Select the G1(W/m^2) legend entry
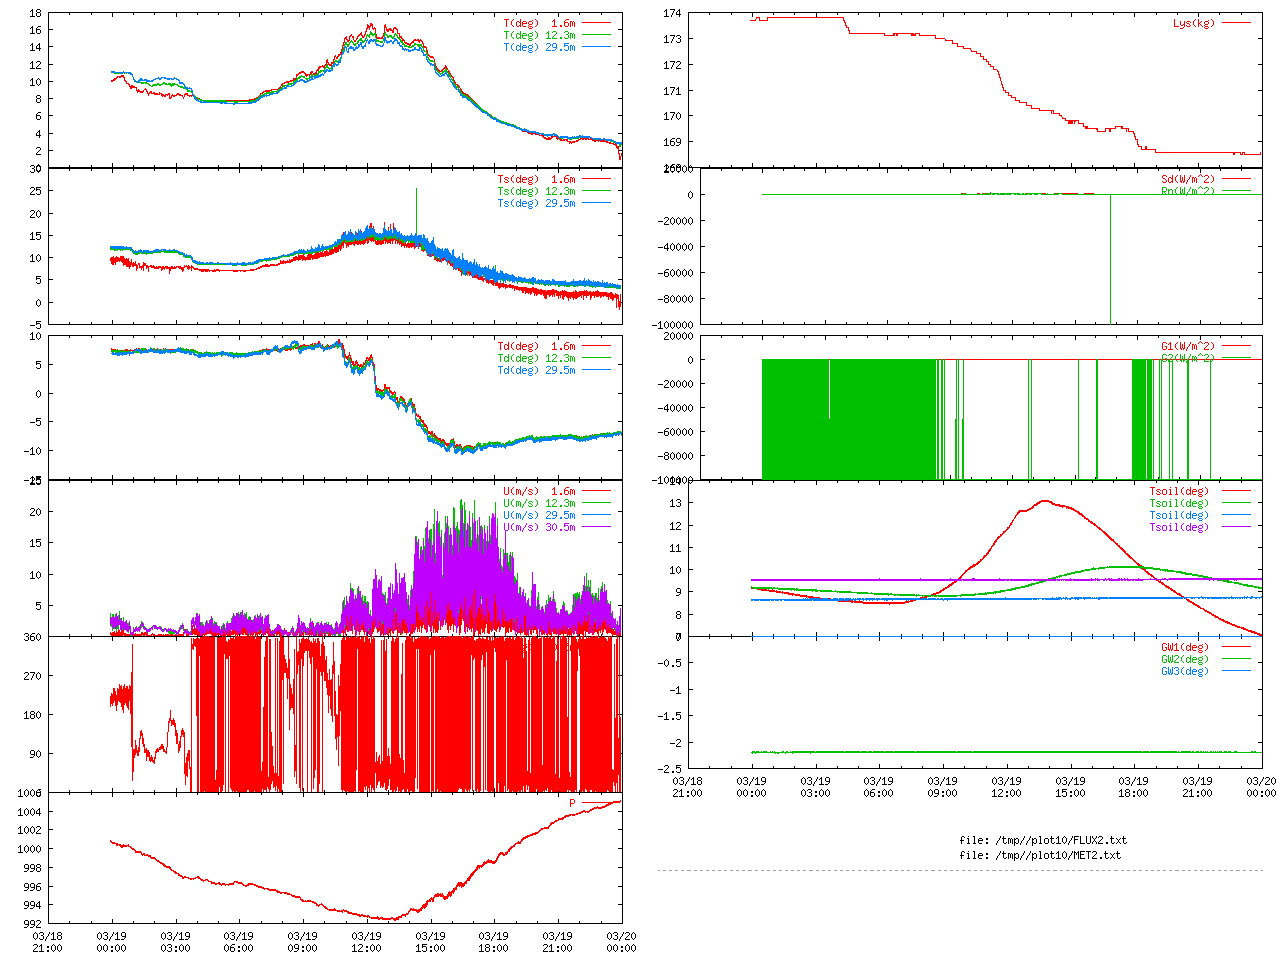Screen dimensions: 1280x960 [x=1187, y=347]
